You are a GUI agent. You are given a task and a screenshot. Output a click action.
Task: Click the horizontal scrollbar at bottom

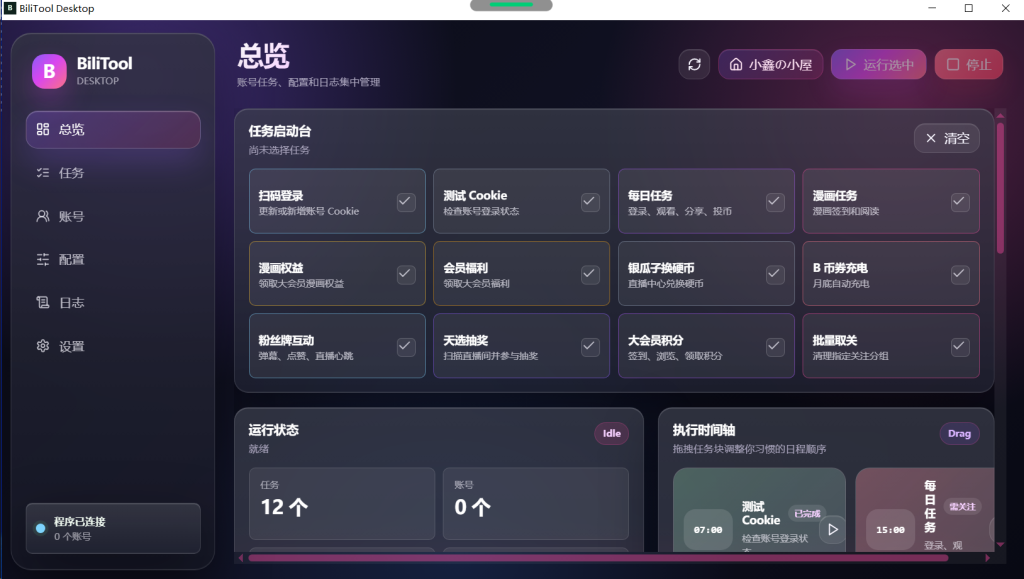coord(598,557)
